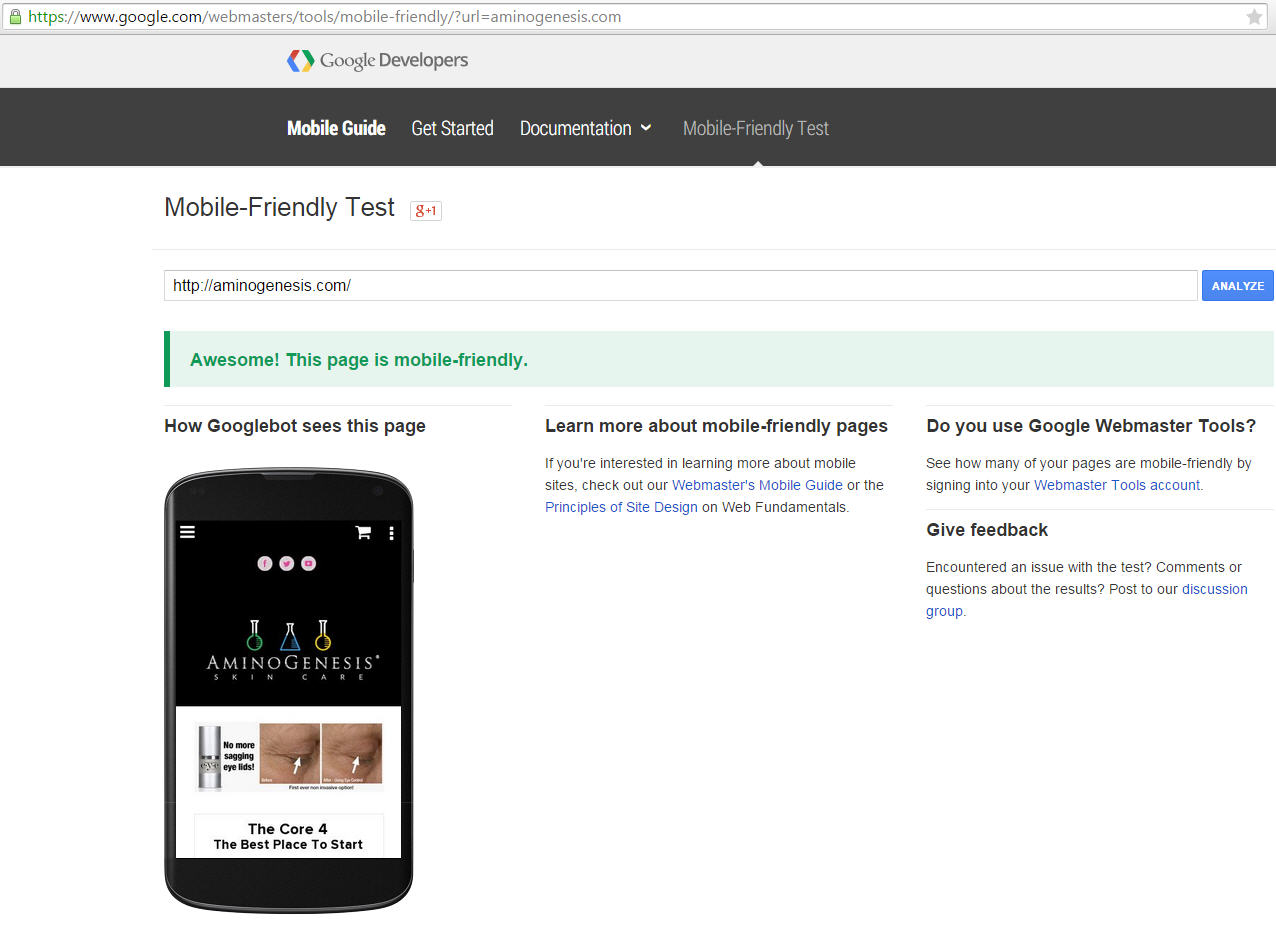1276x932 pixels.
Task: Tap three-dot overflow icon in phone preview
Action: [x=391, y=533]
